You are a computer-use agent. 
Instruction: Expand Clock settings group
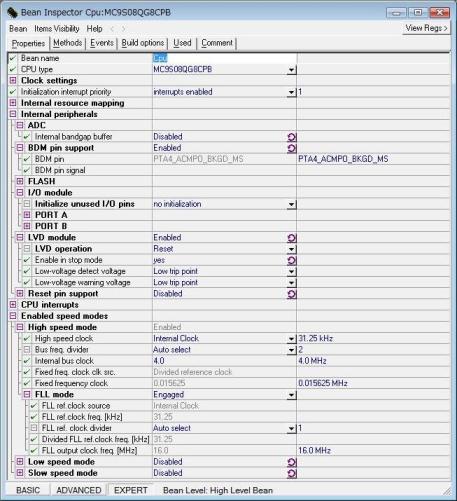coord(13,80)
